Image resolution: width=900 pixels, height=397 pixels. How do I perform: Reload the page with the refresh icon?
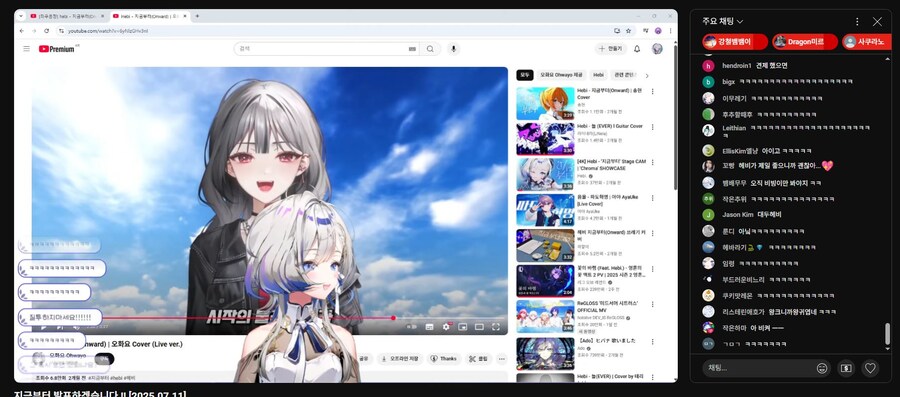click(x=46, y=30)
